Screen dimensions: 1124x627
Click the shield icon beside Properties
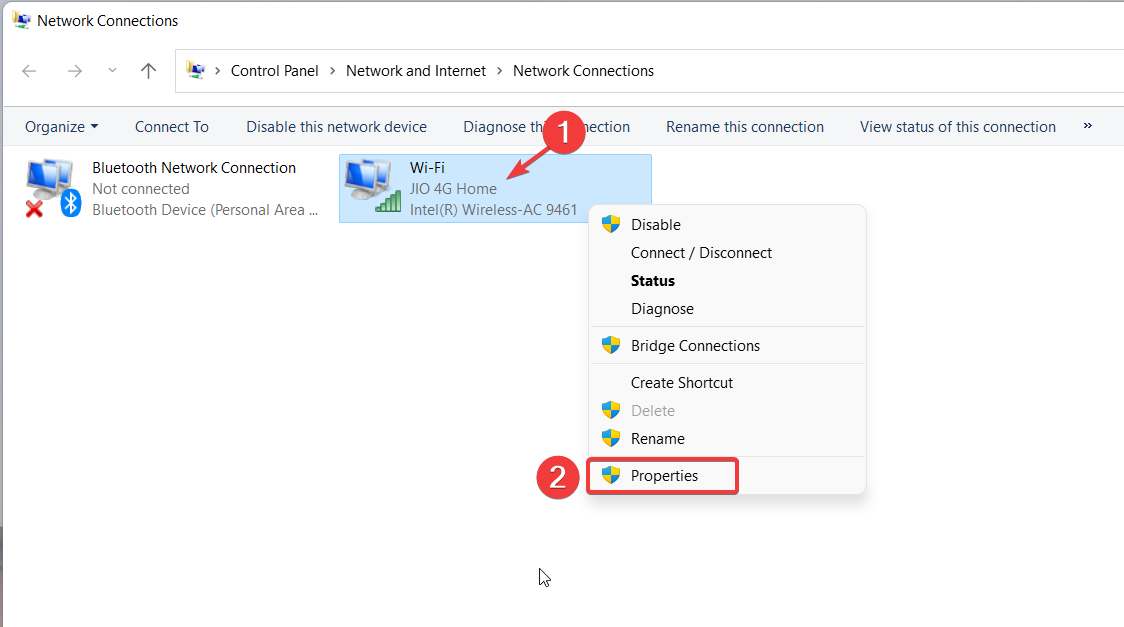(610, 476)
